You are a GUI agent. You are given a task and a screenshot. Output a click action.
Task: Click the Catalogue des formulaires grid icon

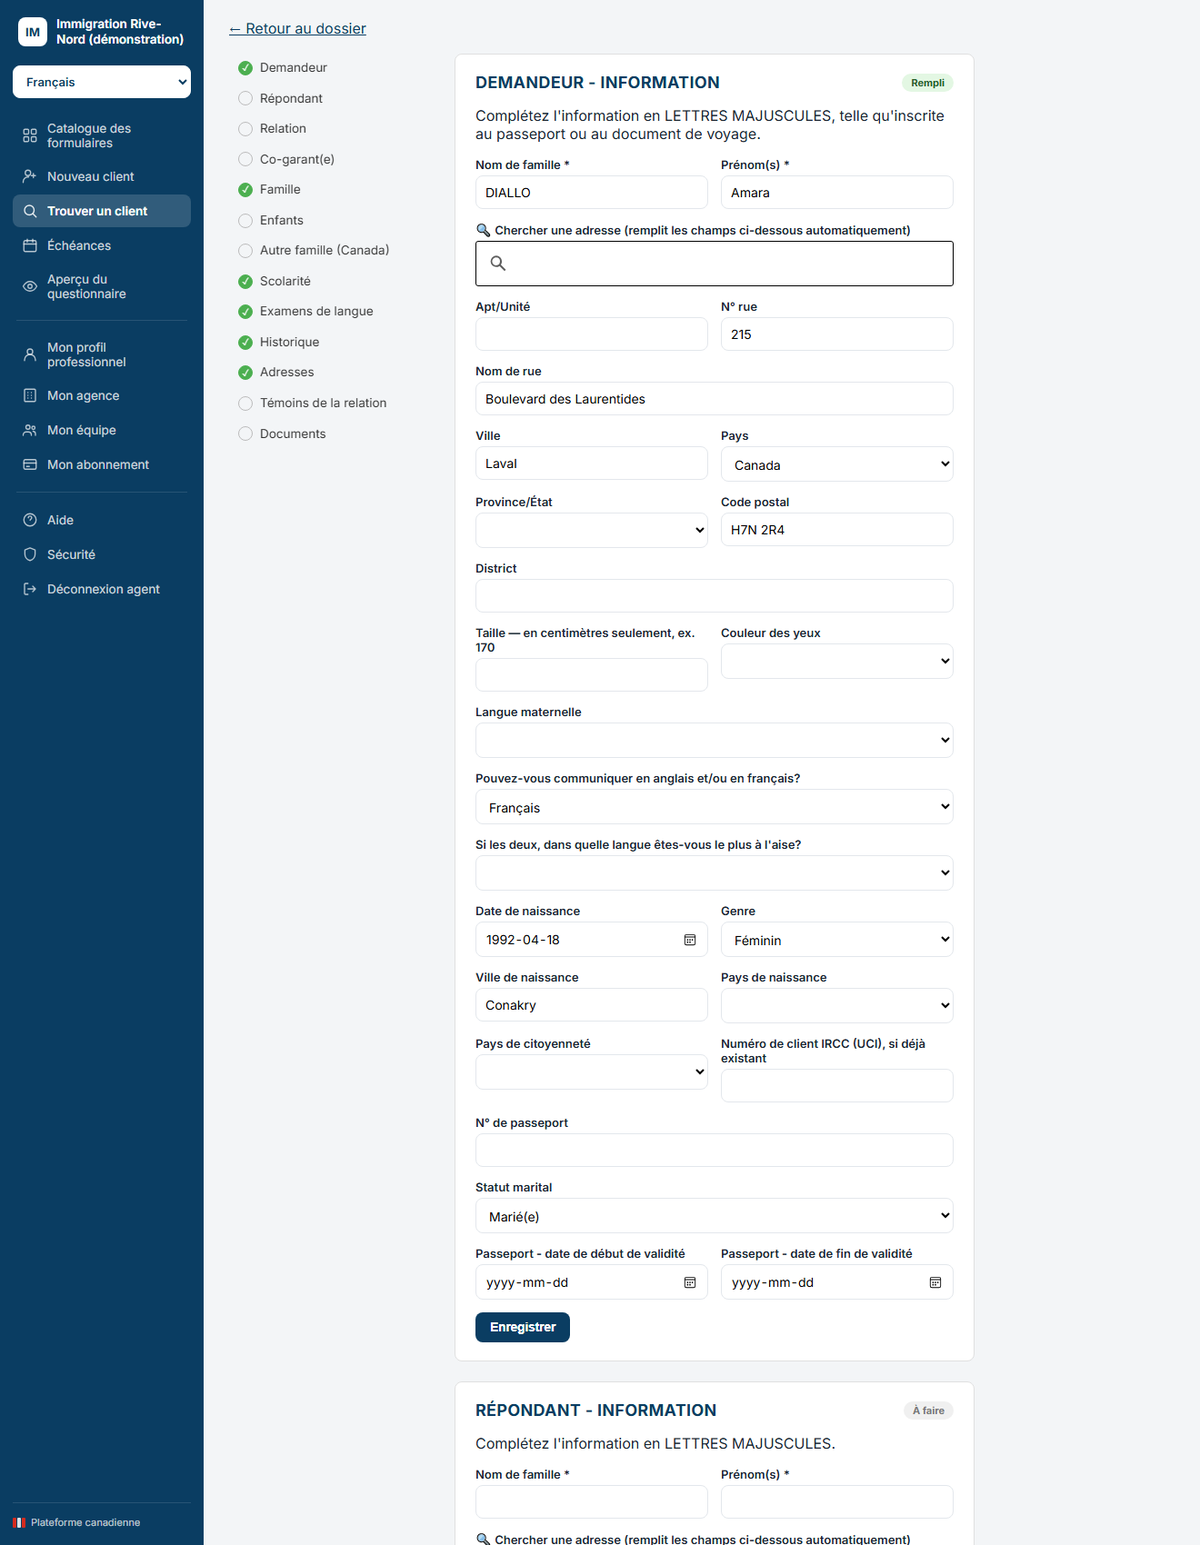click(x=30, y=136)
